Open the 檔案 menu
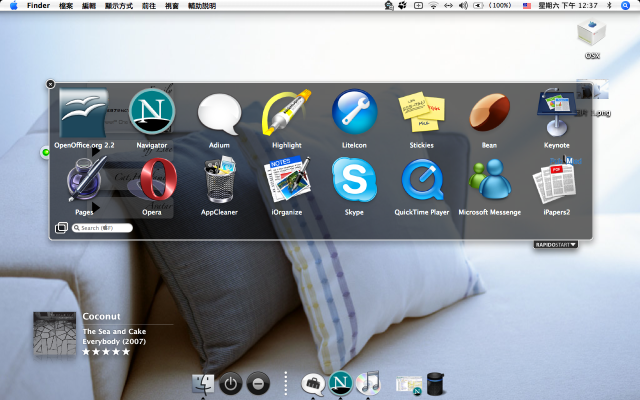The width and height of the screenshot is (640, 400). [66, 6]
